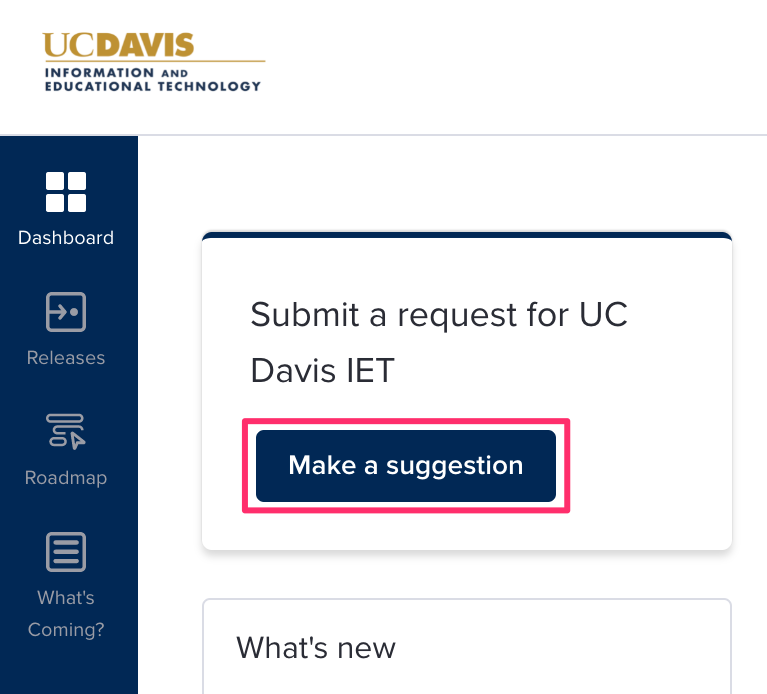Click the empty white header right of logo

pyautogui.click(x=520, y=66)
